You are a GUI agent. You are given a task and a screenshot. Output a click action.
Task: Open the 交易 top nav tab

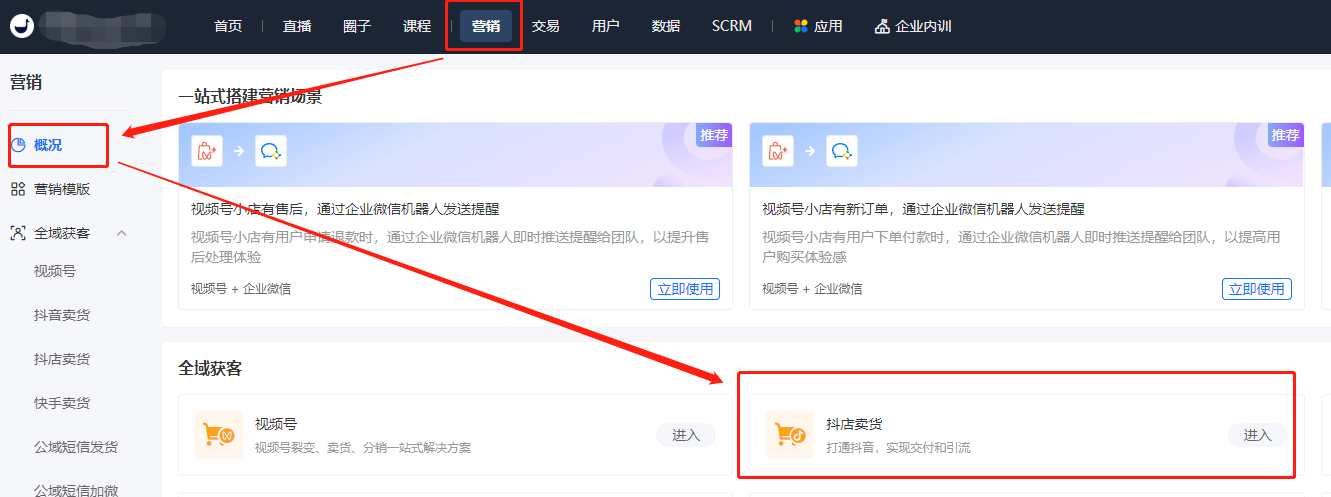(x=546, y=26)
